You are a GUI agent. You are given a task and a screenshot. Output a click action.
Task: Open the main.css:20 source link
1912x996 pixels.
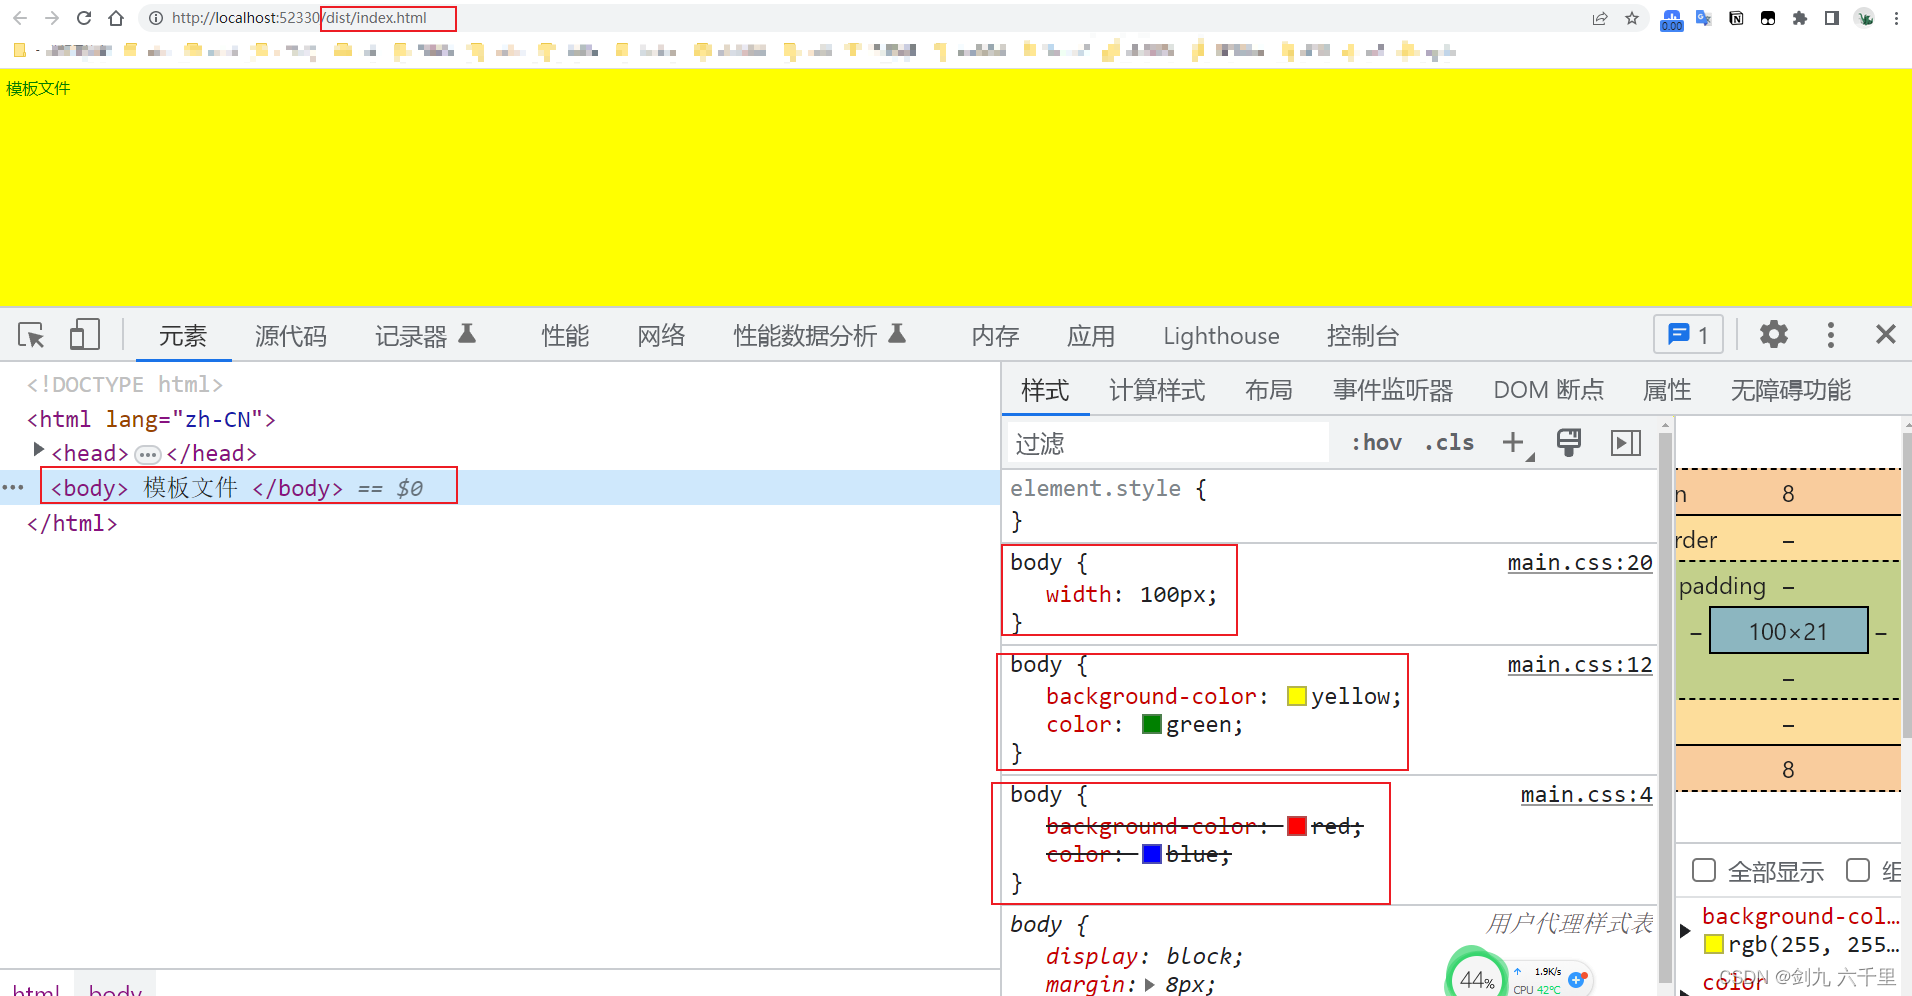[x=1580, y=563]
